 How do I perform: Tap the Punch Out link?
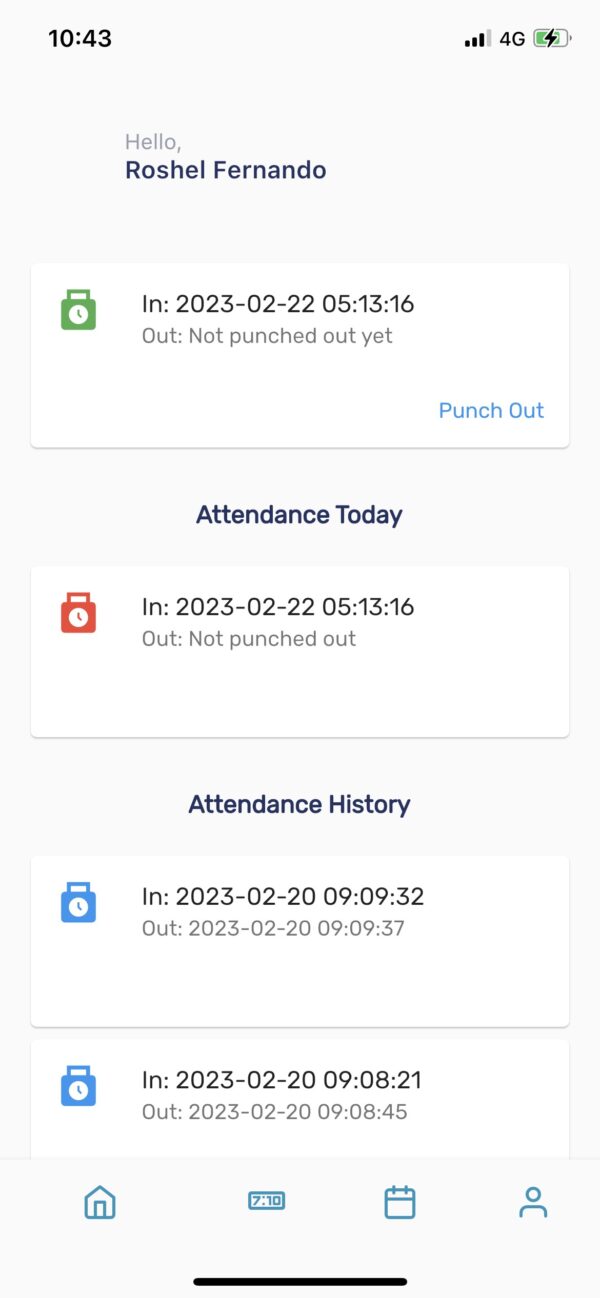(491, 410)
